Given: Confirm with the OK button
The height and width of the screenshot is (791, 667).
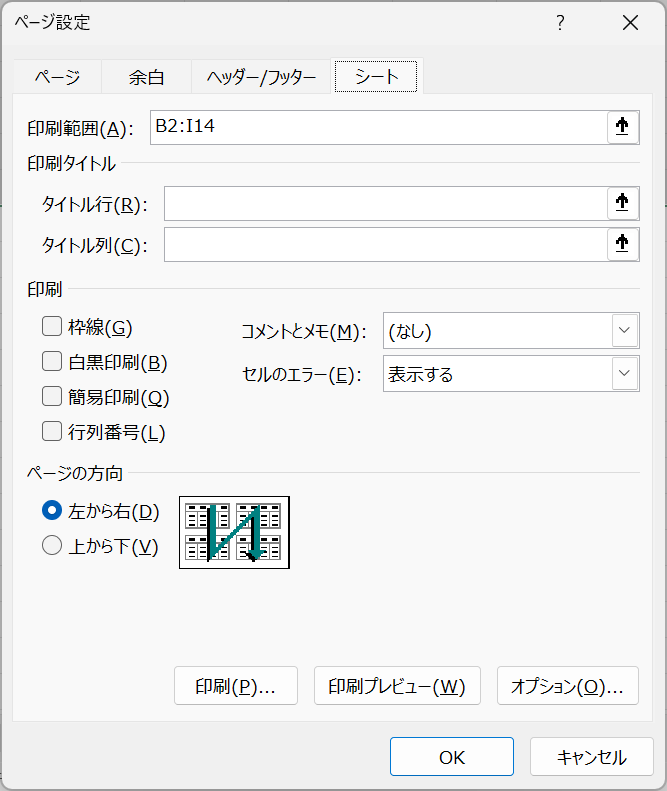Looking at the screenshot, I should click(452, 757).
